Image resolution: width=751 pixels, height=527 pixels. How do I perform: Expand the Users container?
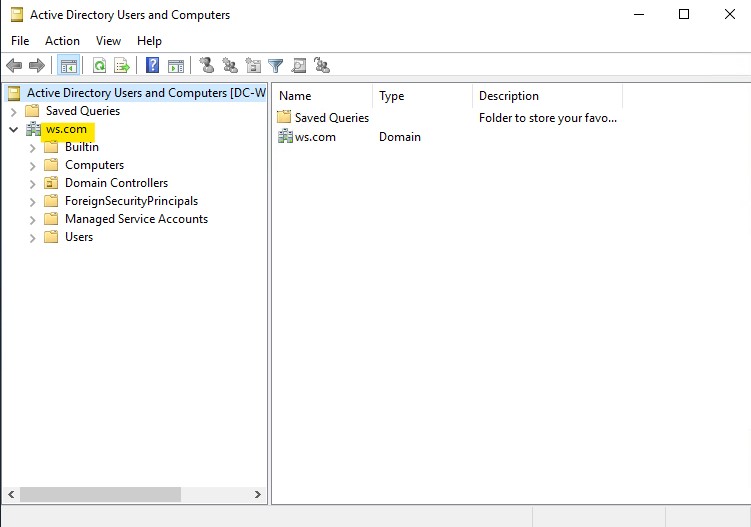(33, 238)
